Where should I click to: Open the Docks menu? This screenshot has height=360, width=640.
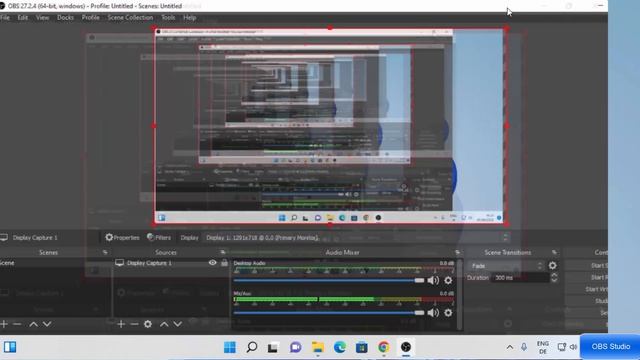[x=65, y=18]
